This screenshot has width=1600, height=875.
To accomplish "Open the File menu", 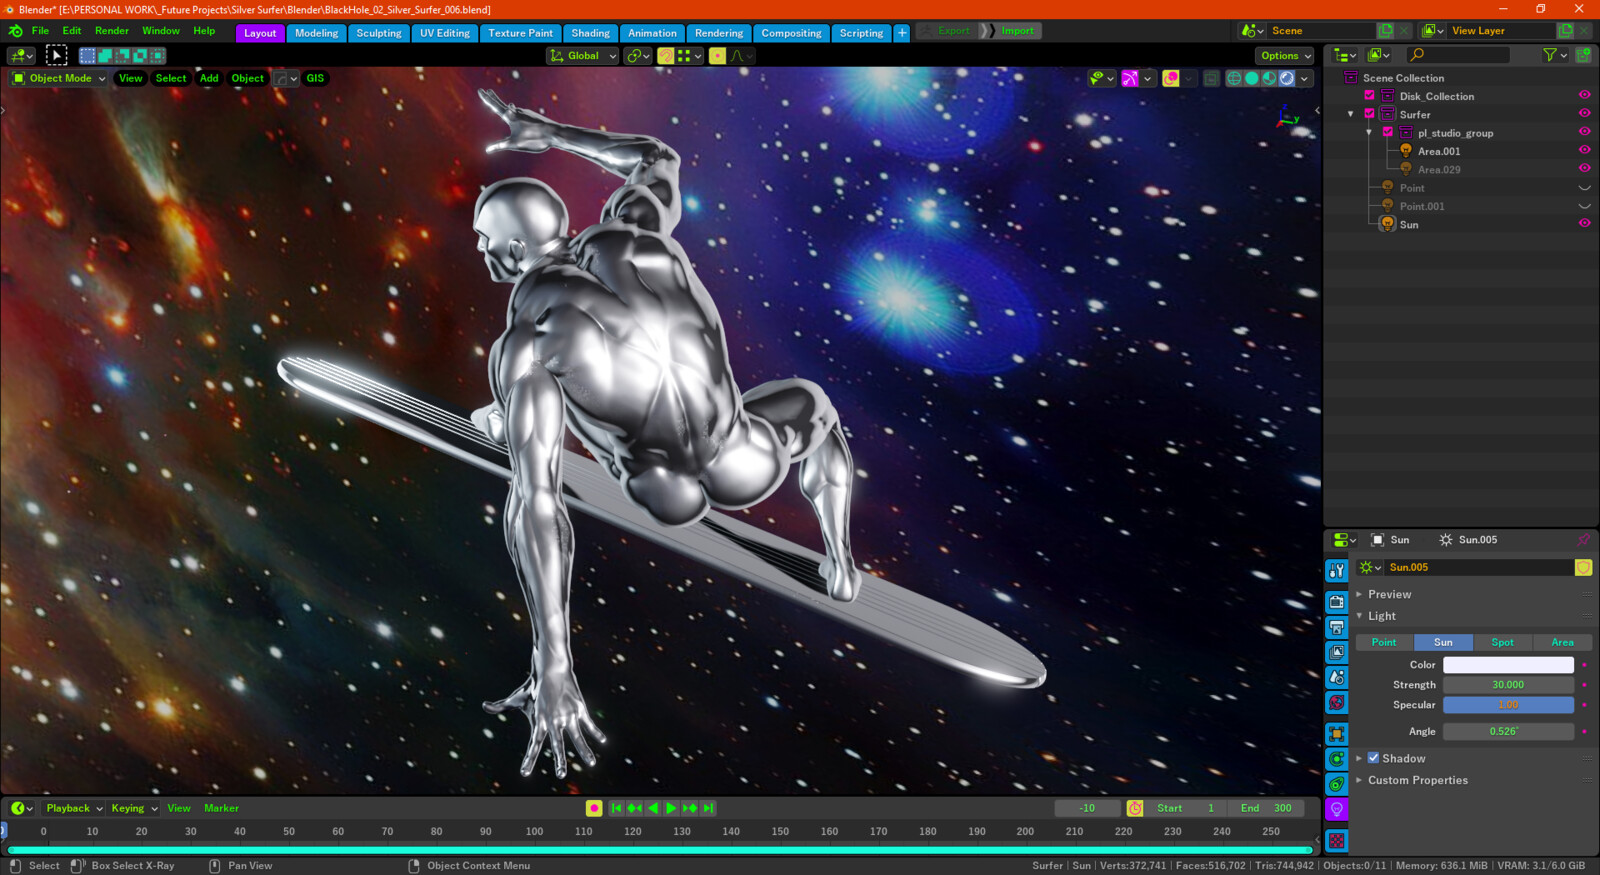I will coord(40,31).
